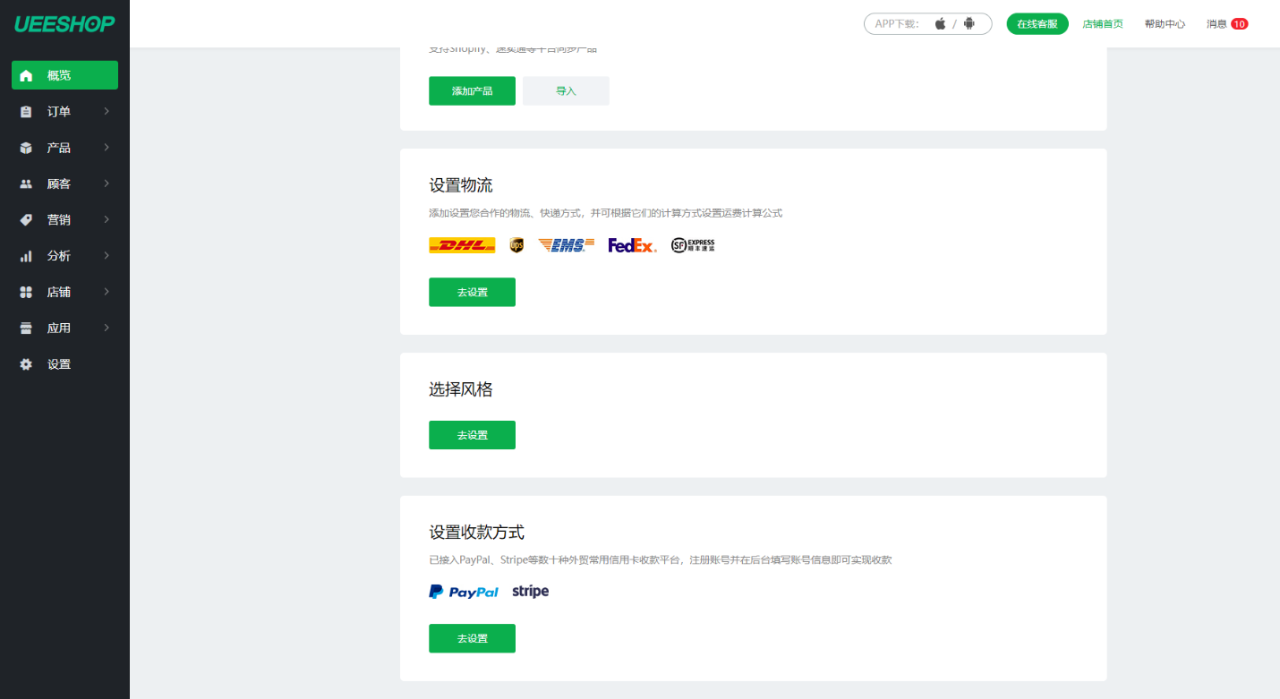Screen dimensions: 1280x699
Task: Click the SF Express logo
Action: tap(693, 245)
